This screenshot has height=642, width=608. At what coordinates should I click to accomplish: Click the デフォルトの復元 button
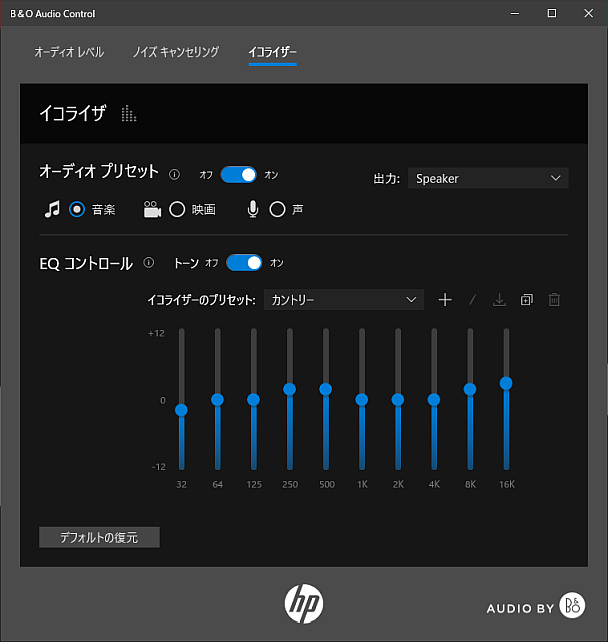coord(99,537)
